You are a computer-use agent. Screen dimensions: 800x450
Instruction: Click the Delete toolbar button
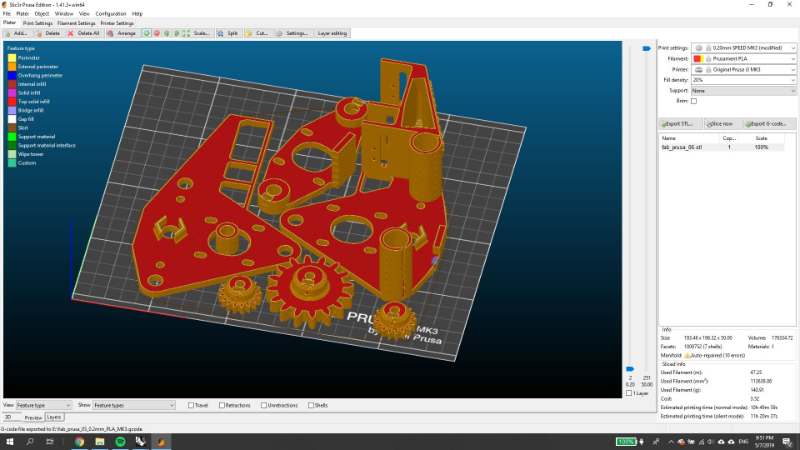coord(48,33)
